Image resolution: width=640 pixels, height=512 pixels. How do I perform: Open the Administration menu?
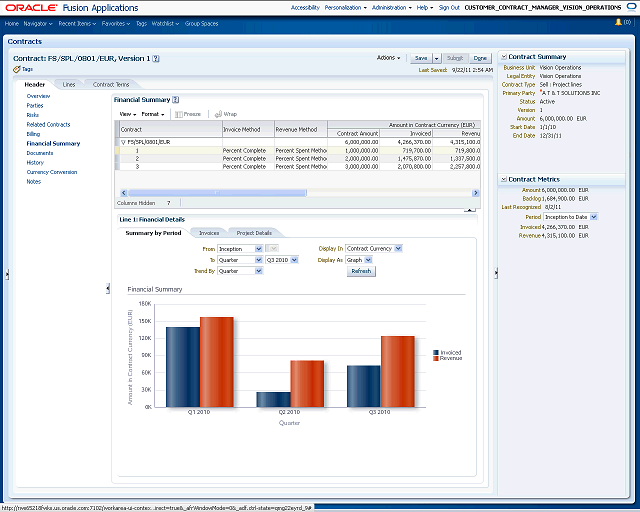[x=391, y=7]
